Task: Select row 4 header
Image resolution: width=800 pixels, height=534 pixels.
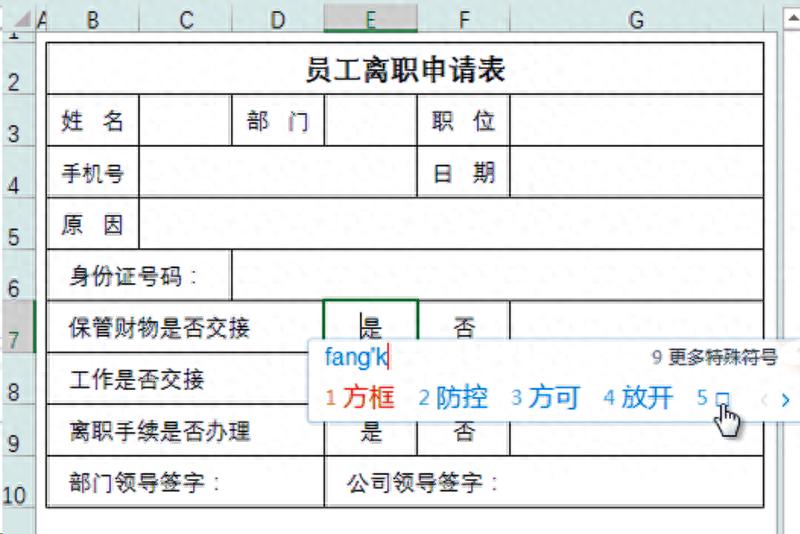Action: (18, 172)
